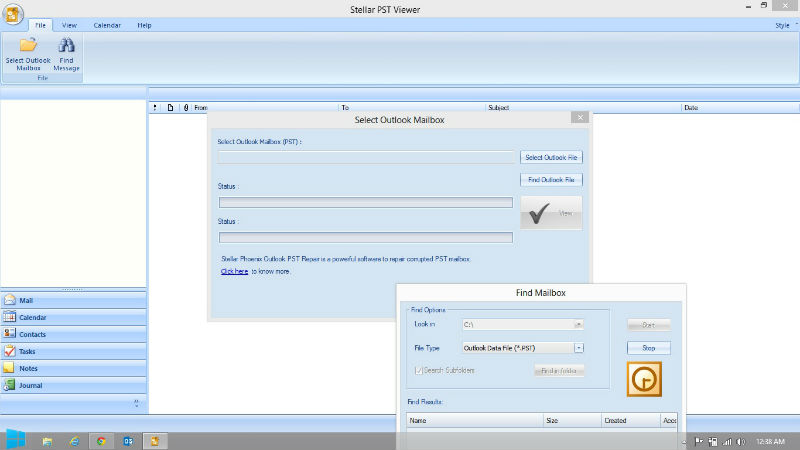Click the first Status progress bar
The image size is (800, 450).
coord(366,203)
